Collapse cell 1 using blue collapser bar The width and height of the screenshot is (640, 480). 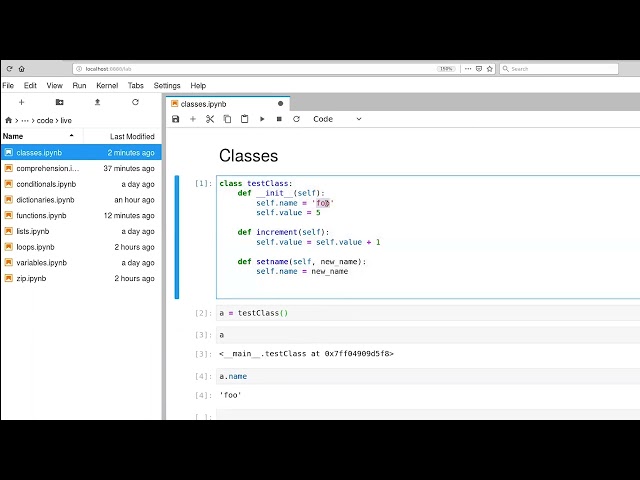(x=177, y=237)
